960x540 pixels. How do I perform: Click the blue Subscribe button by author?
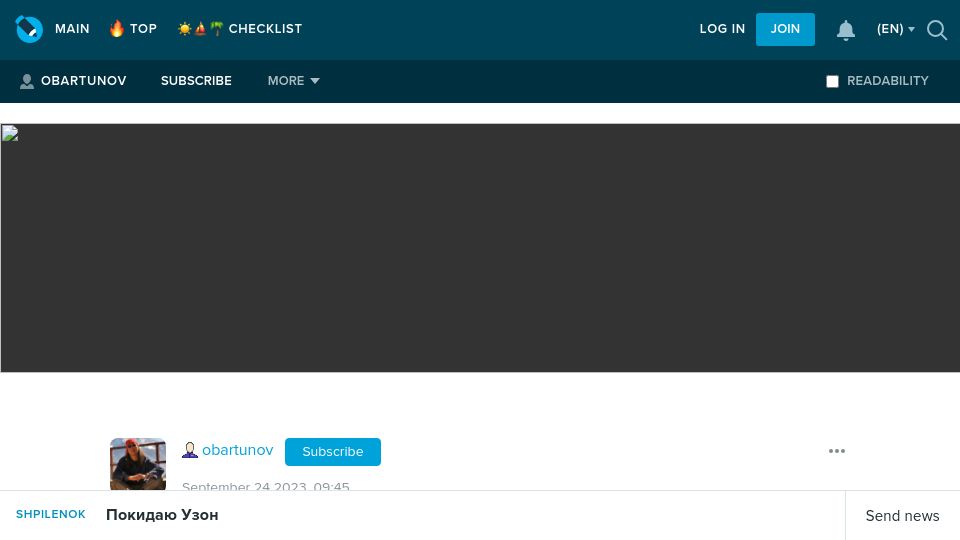click(332, 452)
